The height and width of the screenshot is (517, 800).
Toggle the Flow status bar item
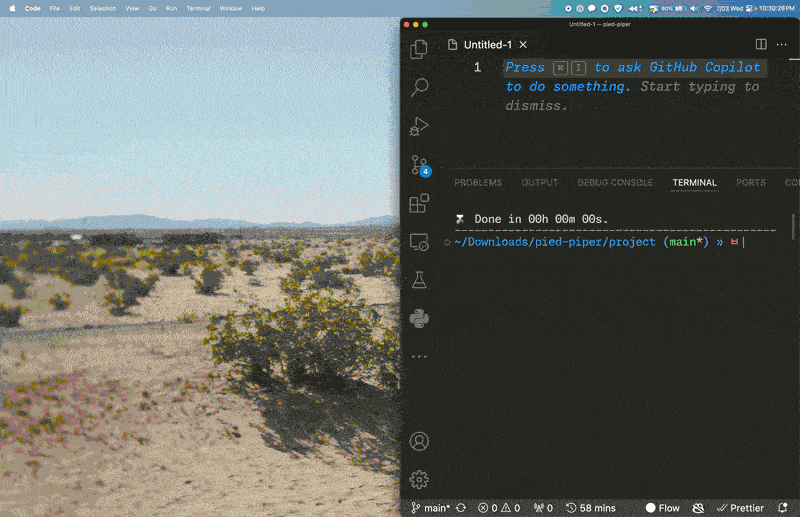662,508
